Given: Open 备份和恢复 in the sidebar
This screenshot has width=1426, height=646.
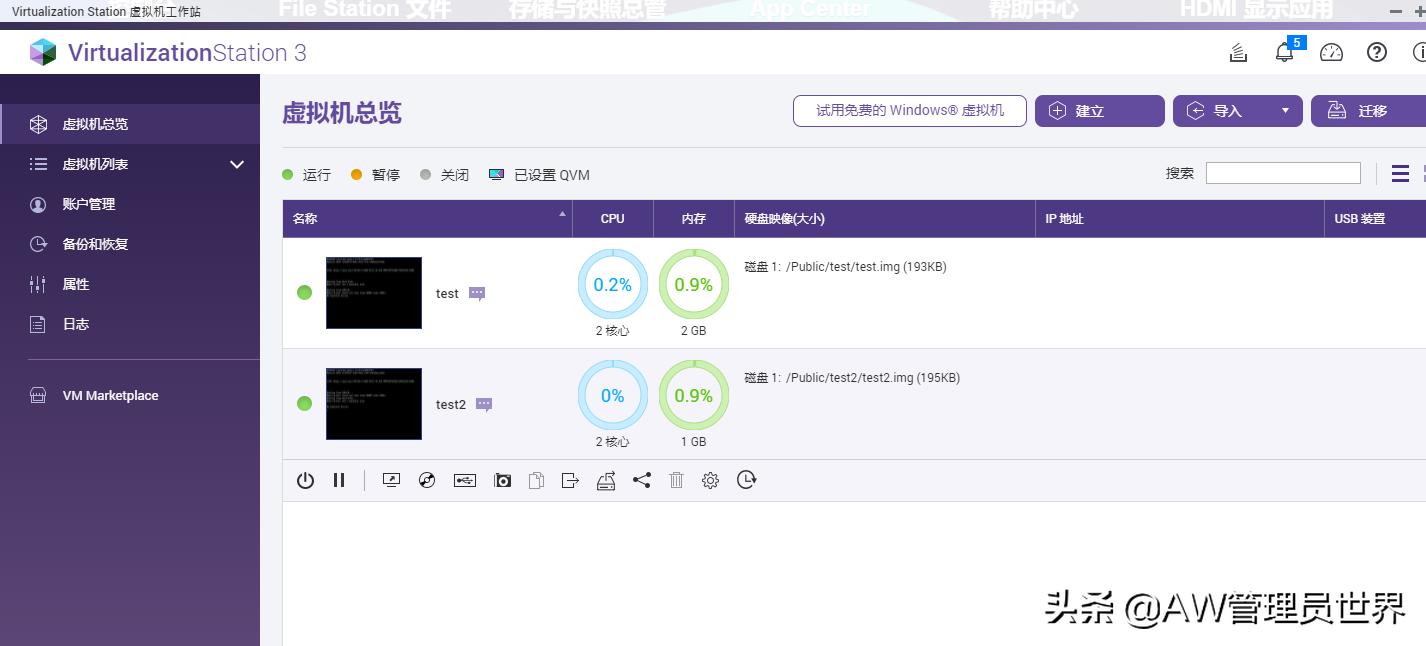Looking at the screenshot, I should [95, 244].
